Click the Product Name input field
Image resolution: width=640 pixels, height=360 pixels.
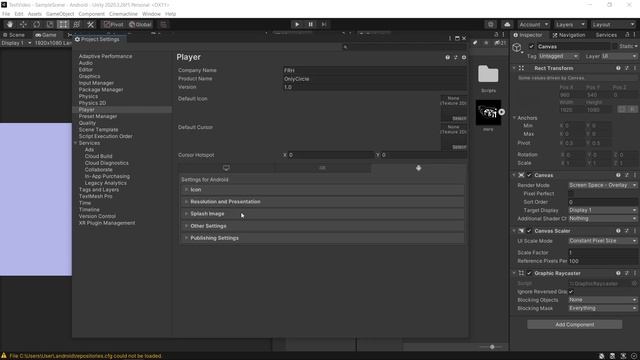pos(375,79)
